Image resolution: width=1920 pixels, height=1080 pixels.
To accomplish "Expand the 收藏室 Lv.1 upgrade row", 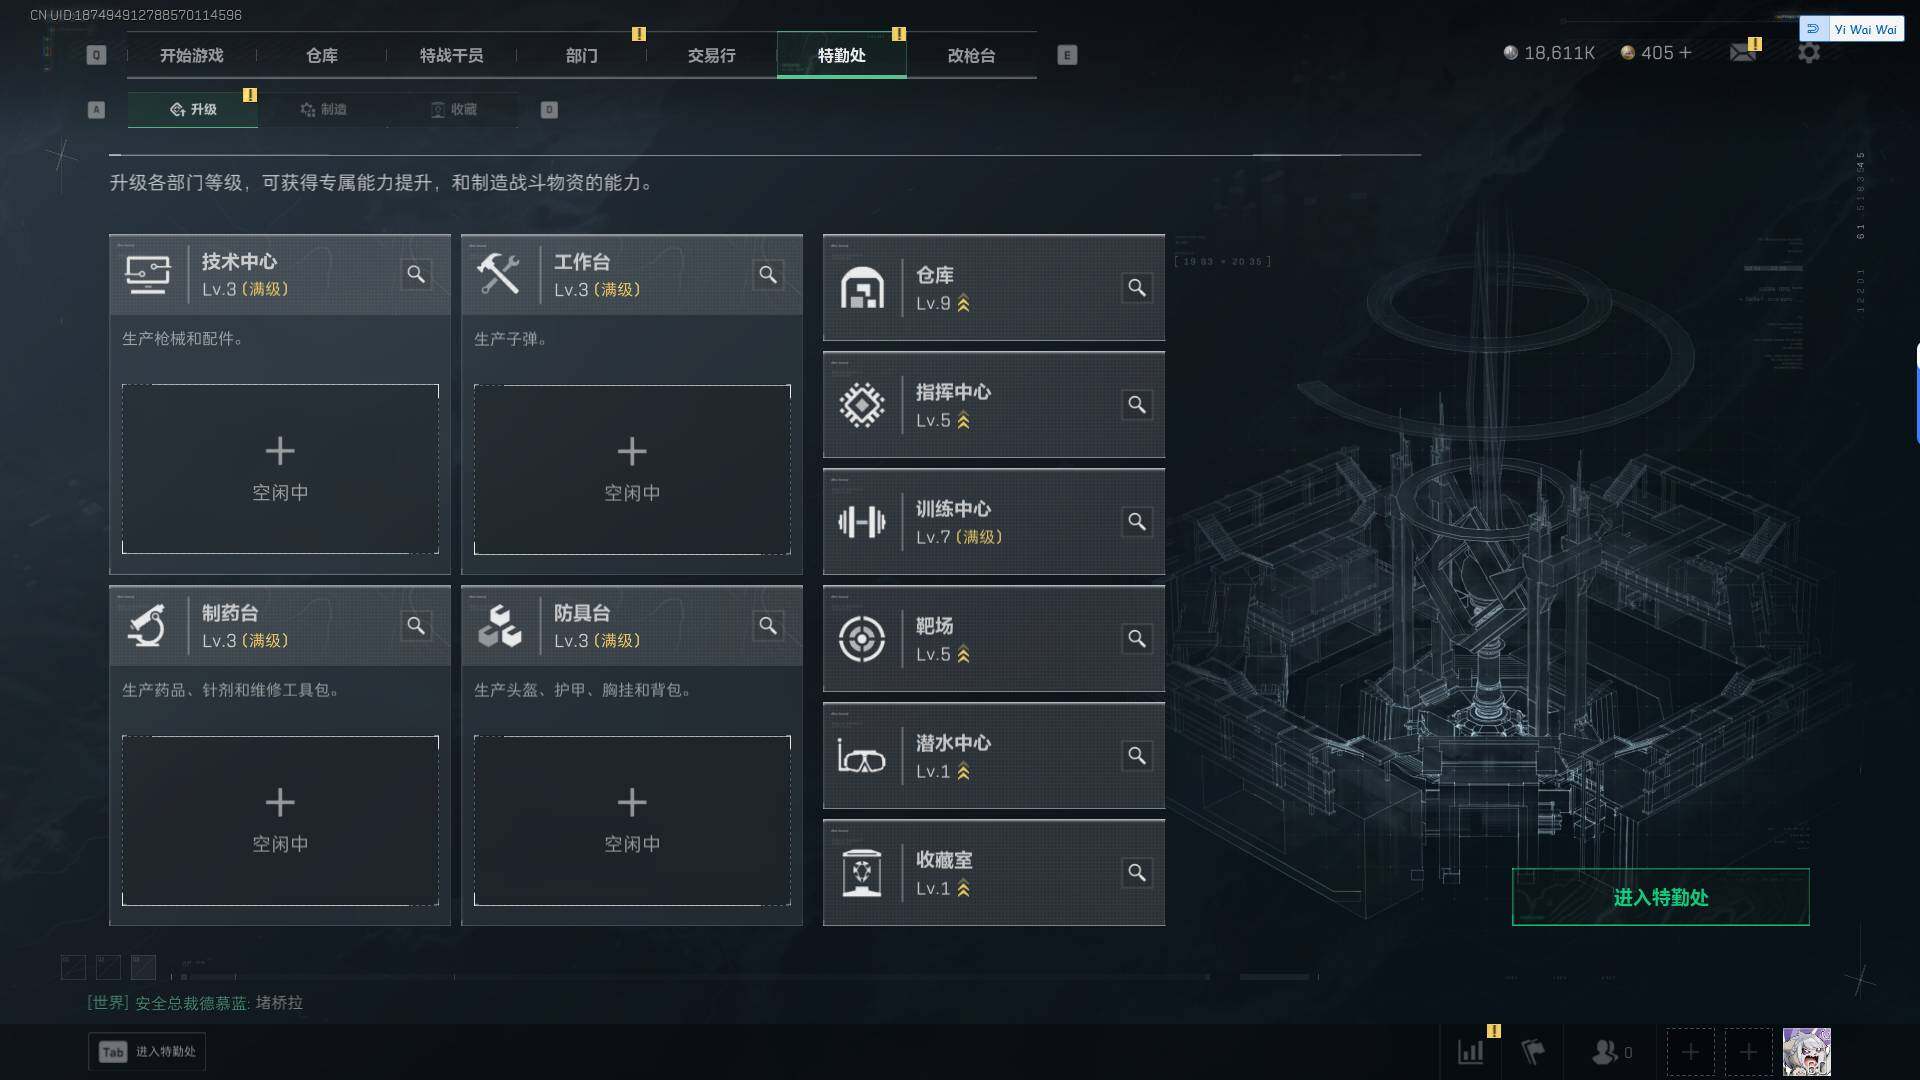I will [x=994, y=873].
